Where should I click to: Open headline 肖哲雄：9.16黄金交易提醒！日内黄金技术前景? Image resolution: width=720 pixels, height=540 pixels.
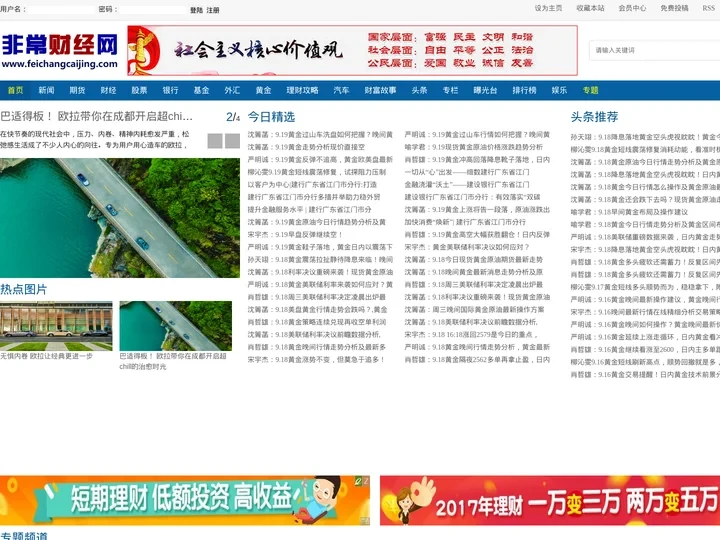point(645,375)
